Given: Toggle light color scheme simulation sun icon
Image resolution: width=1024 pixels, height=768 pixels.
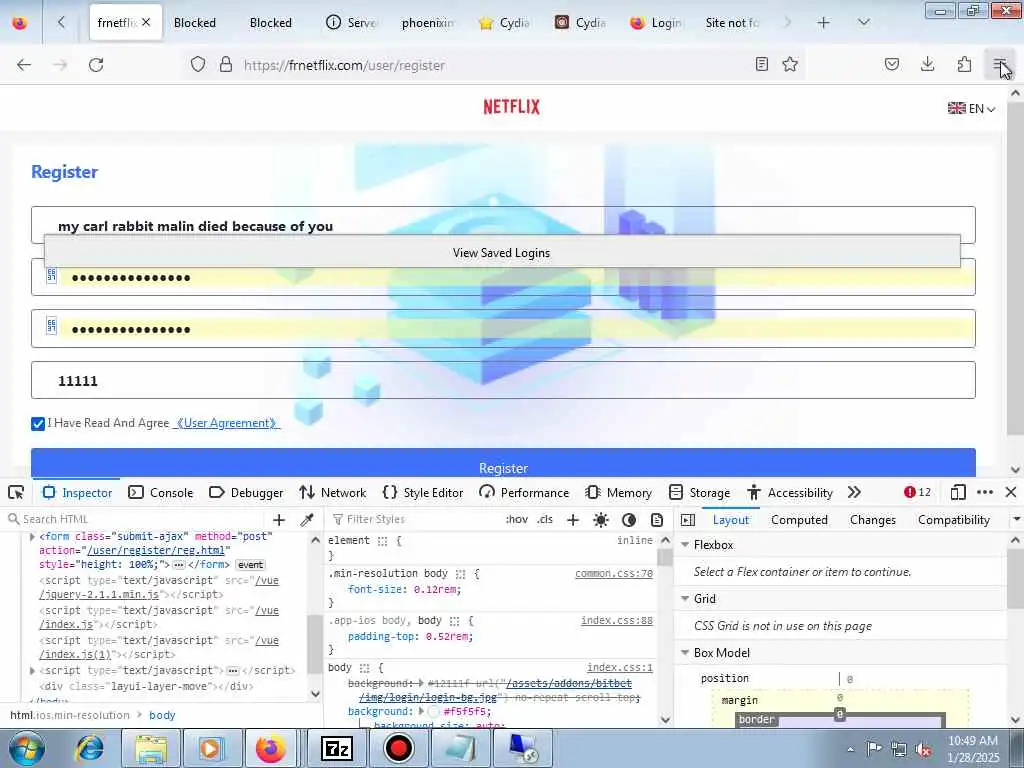Looking at the screenshot, I should pos(601,520).
